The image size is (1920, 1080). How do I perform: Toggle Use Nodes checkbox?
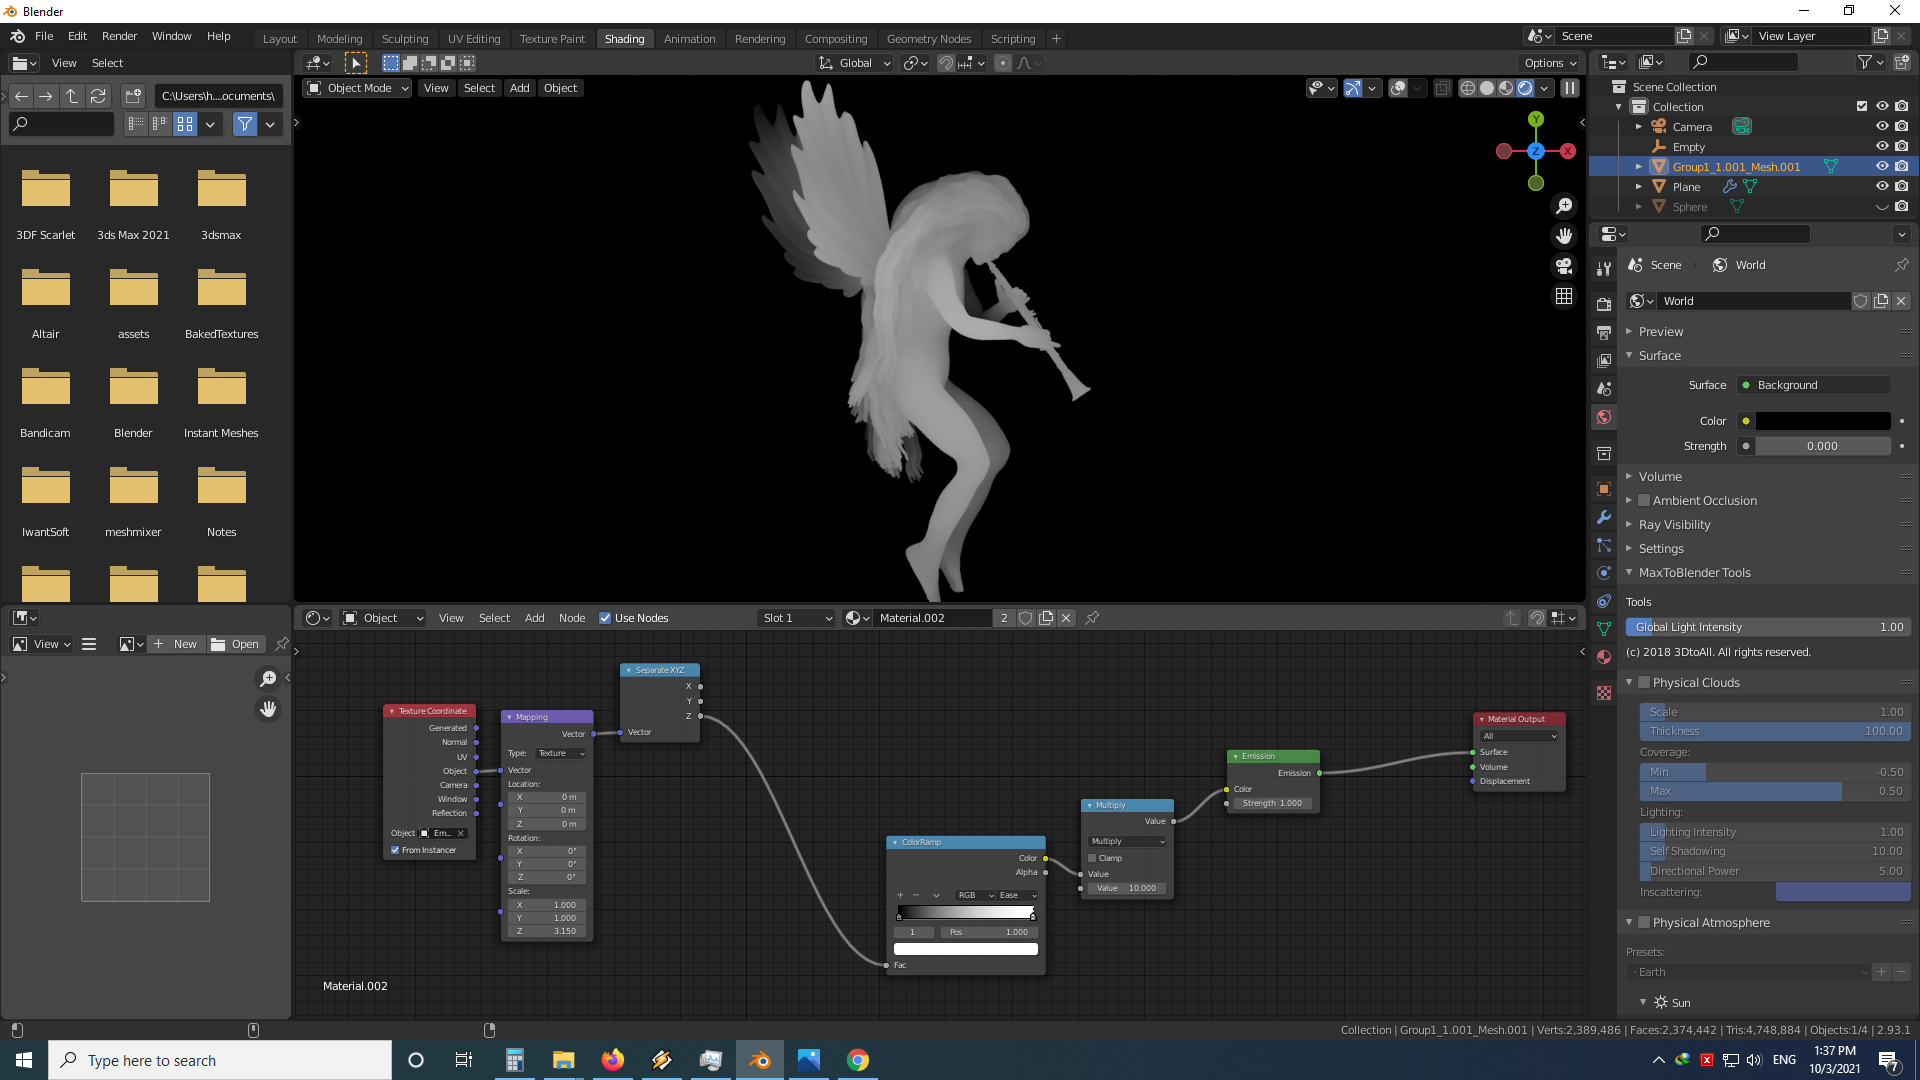[605, 618]
